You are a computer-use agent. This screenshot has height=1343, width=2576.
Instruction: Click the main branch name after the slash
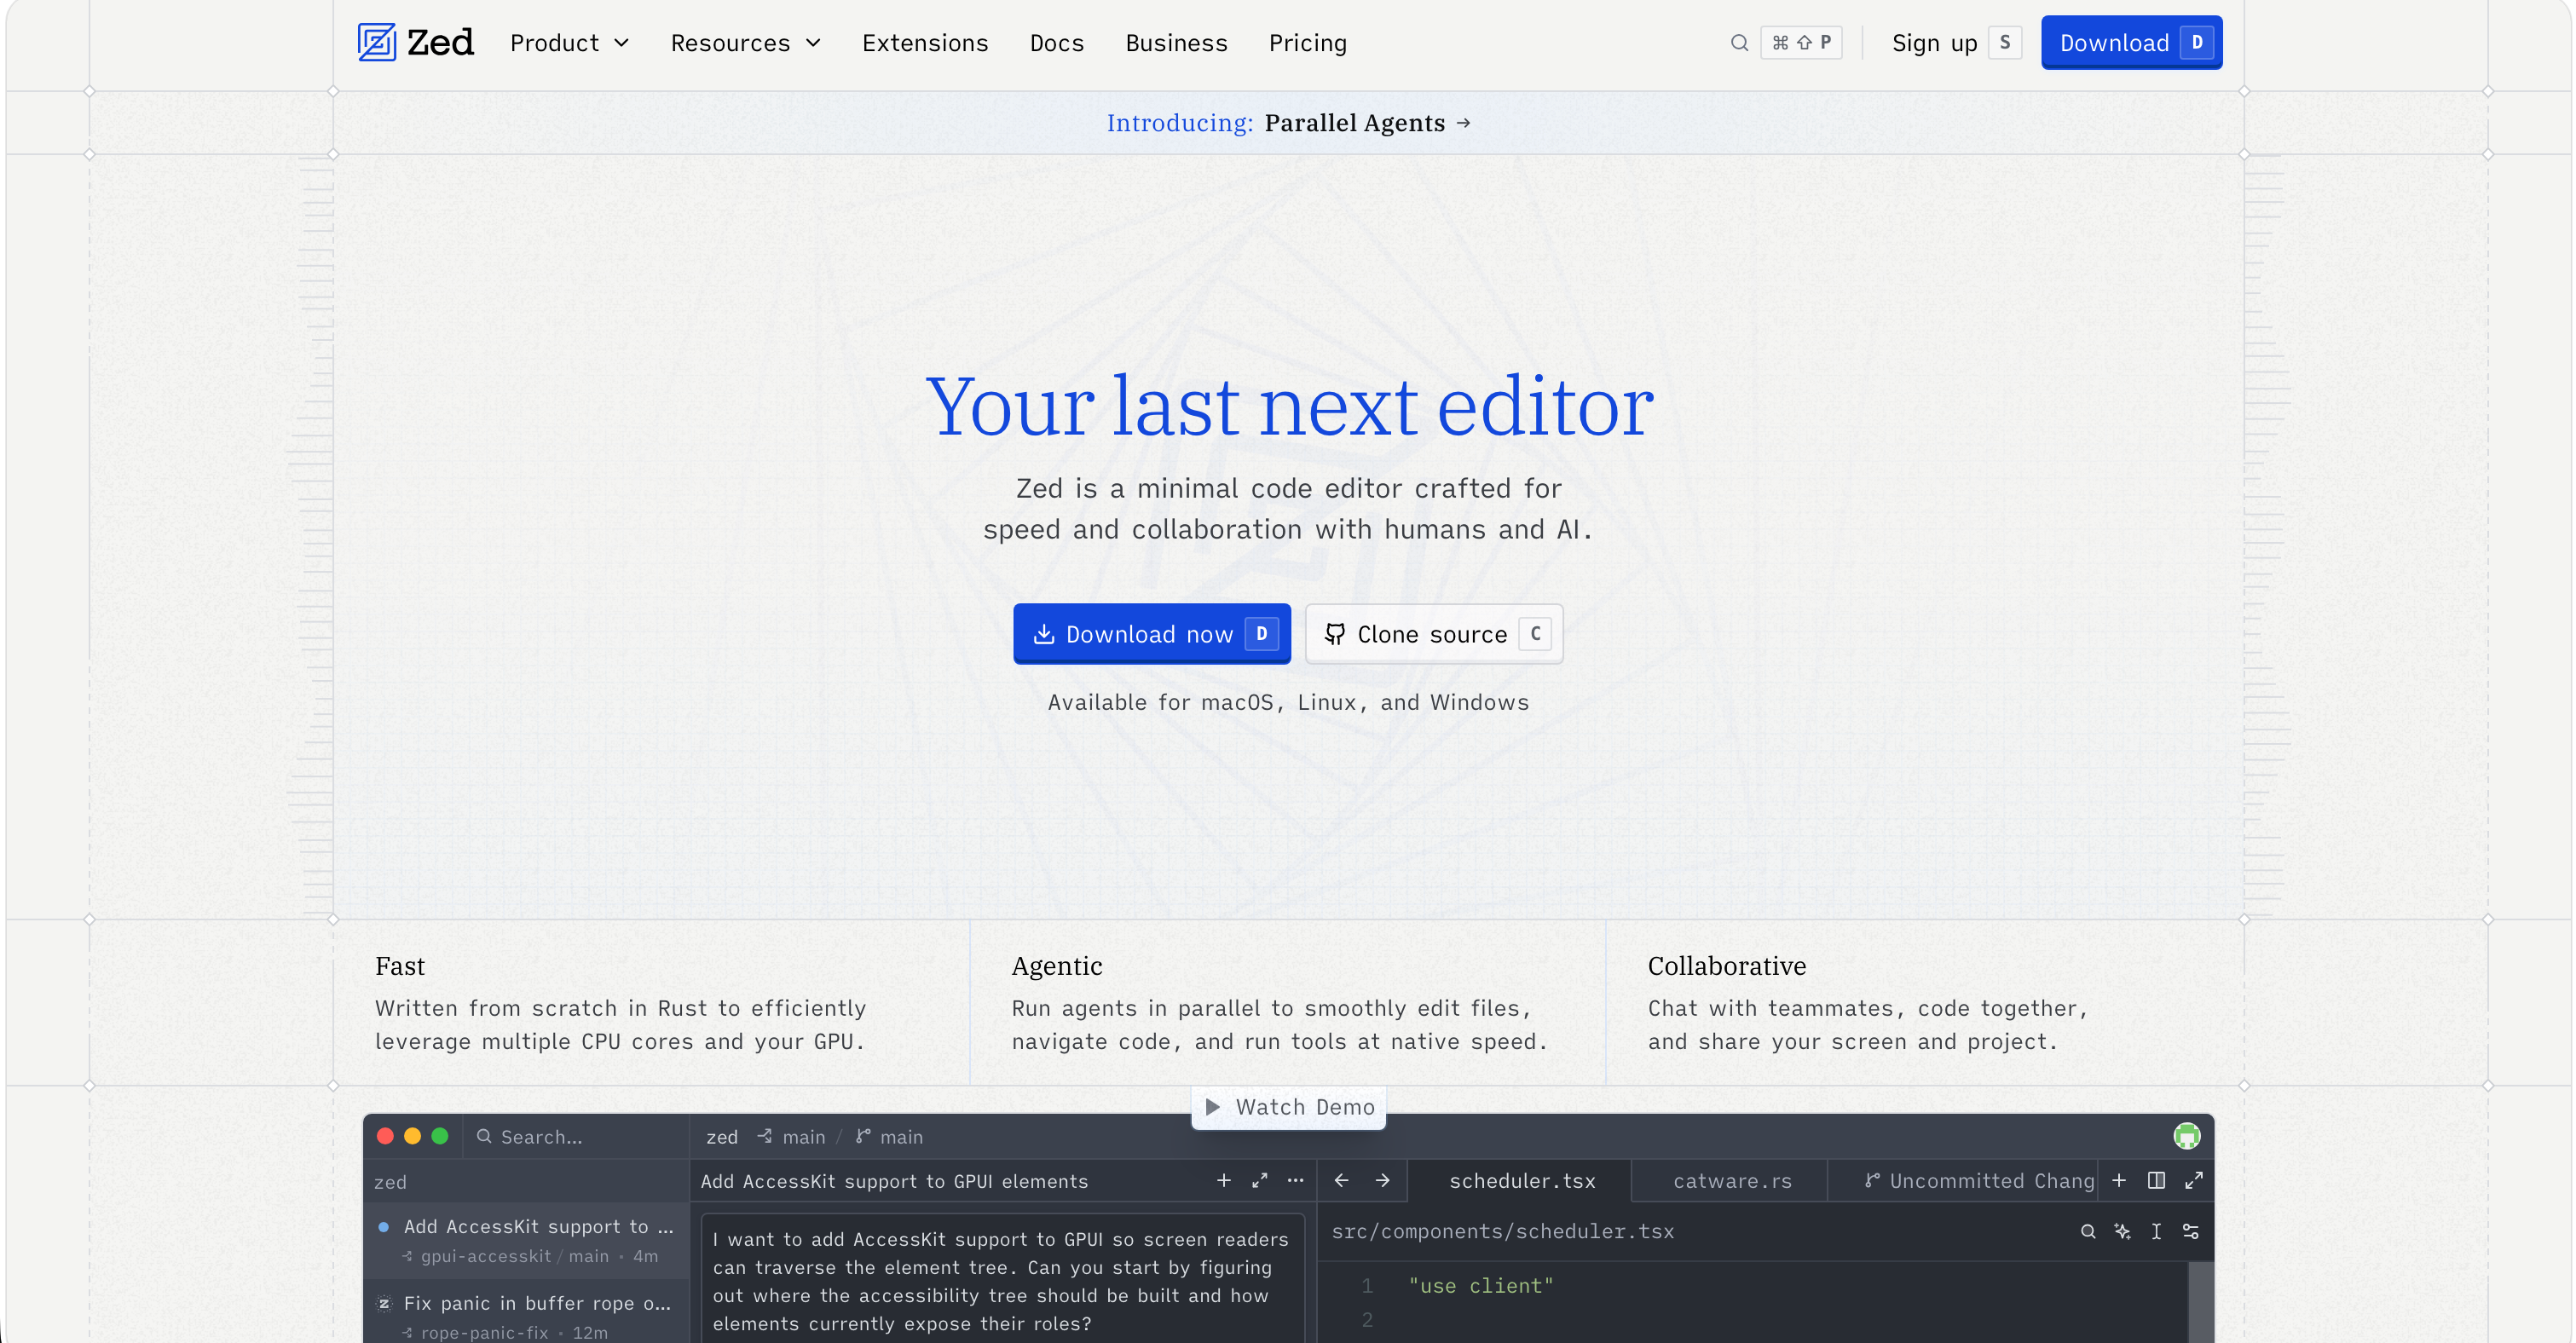[901, 1137]
